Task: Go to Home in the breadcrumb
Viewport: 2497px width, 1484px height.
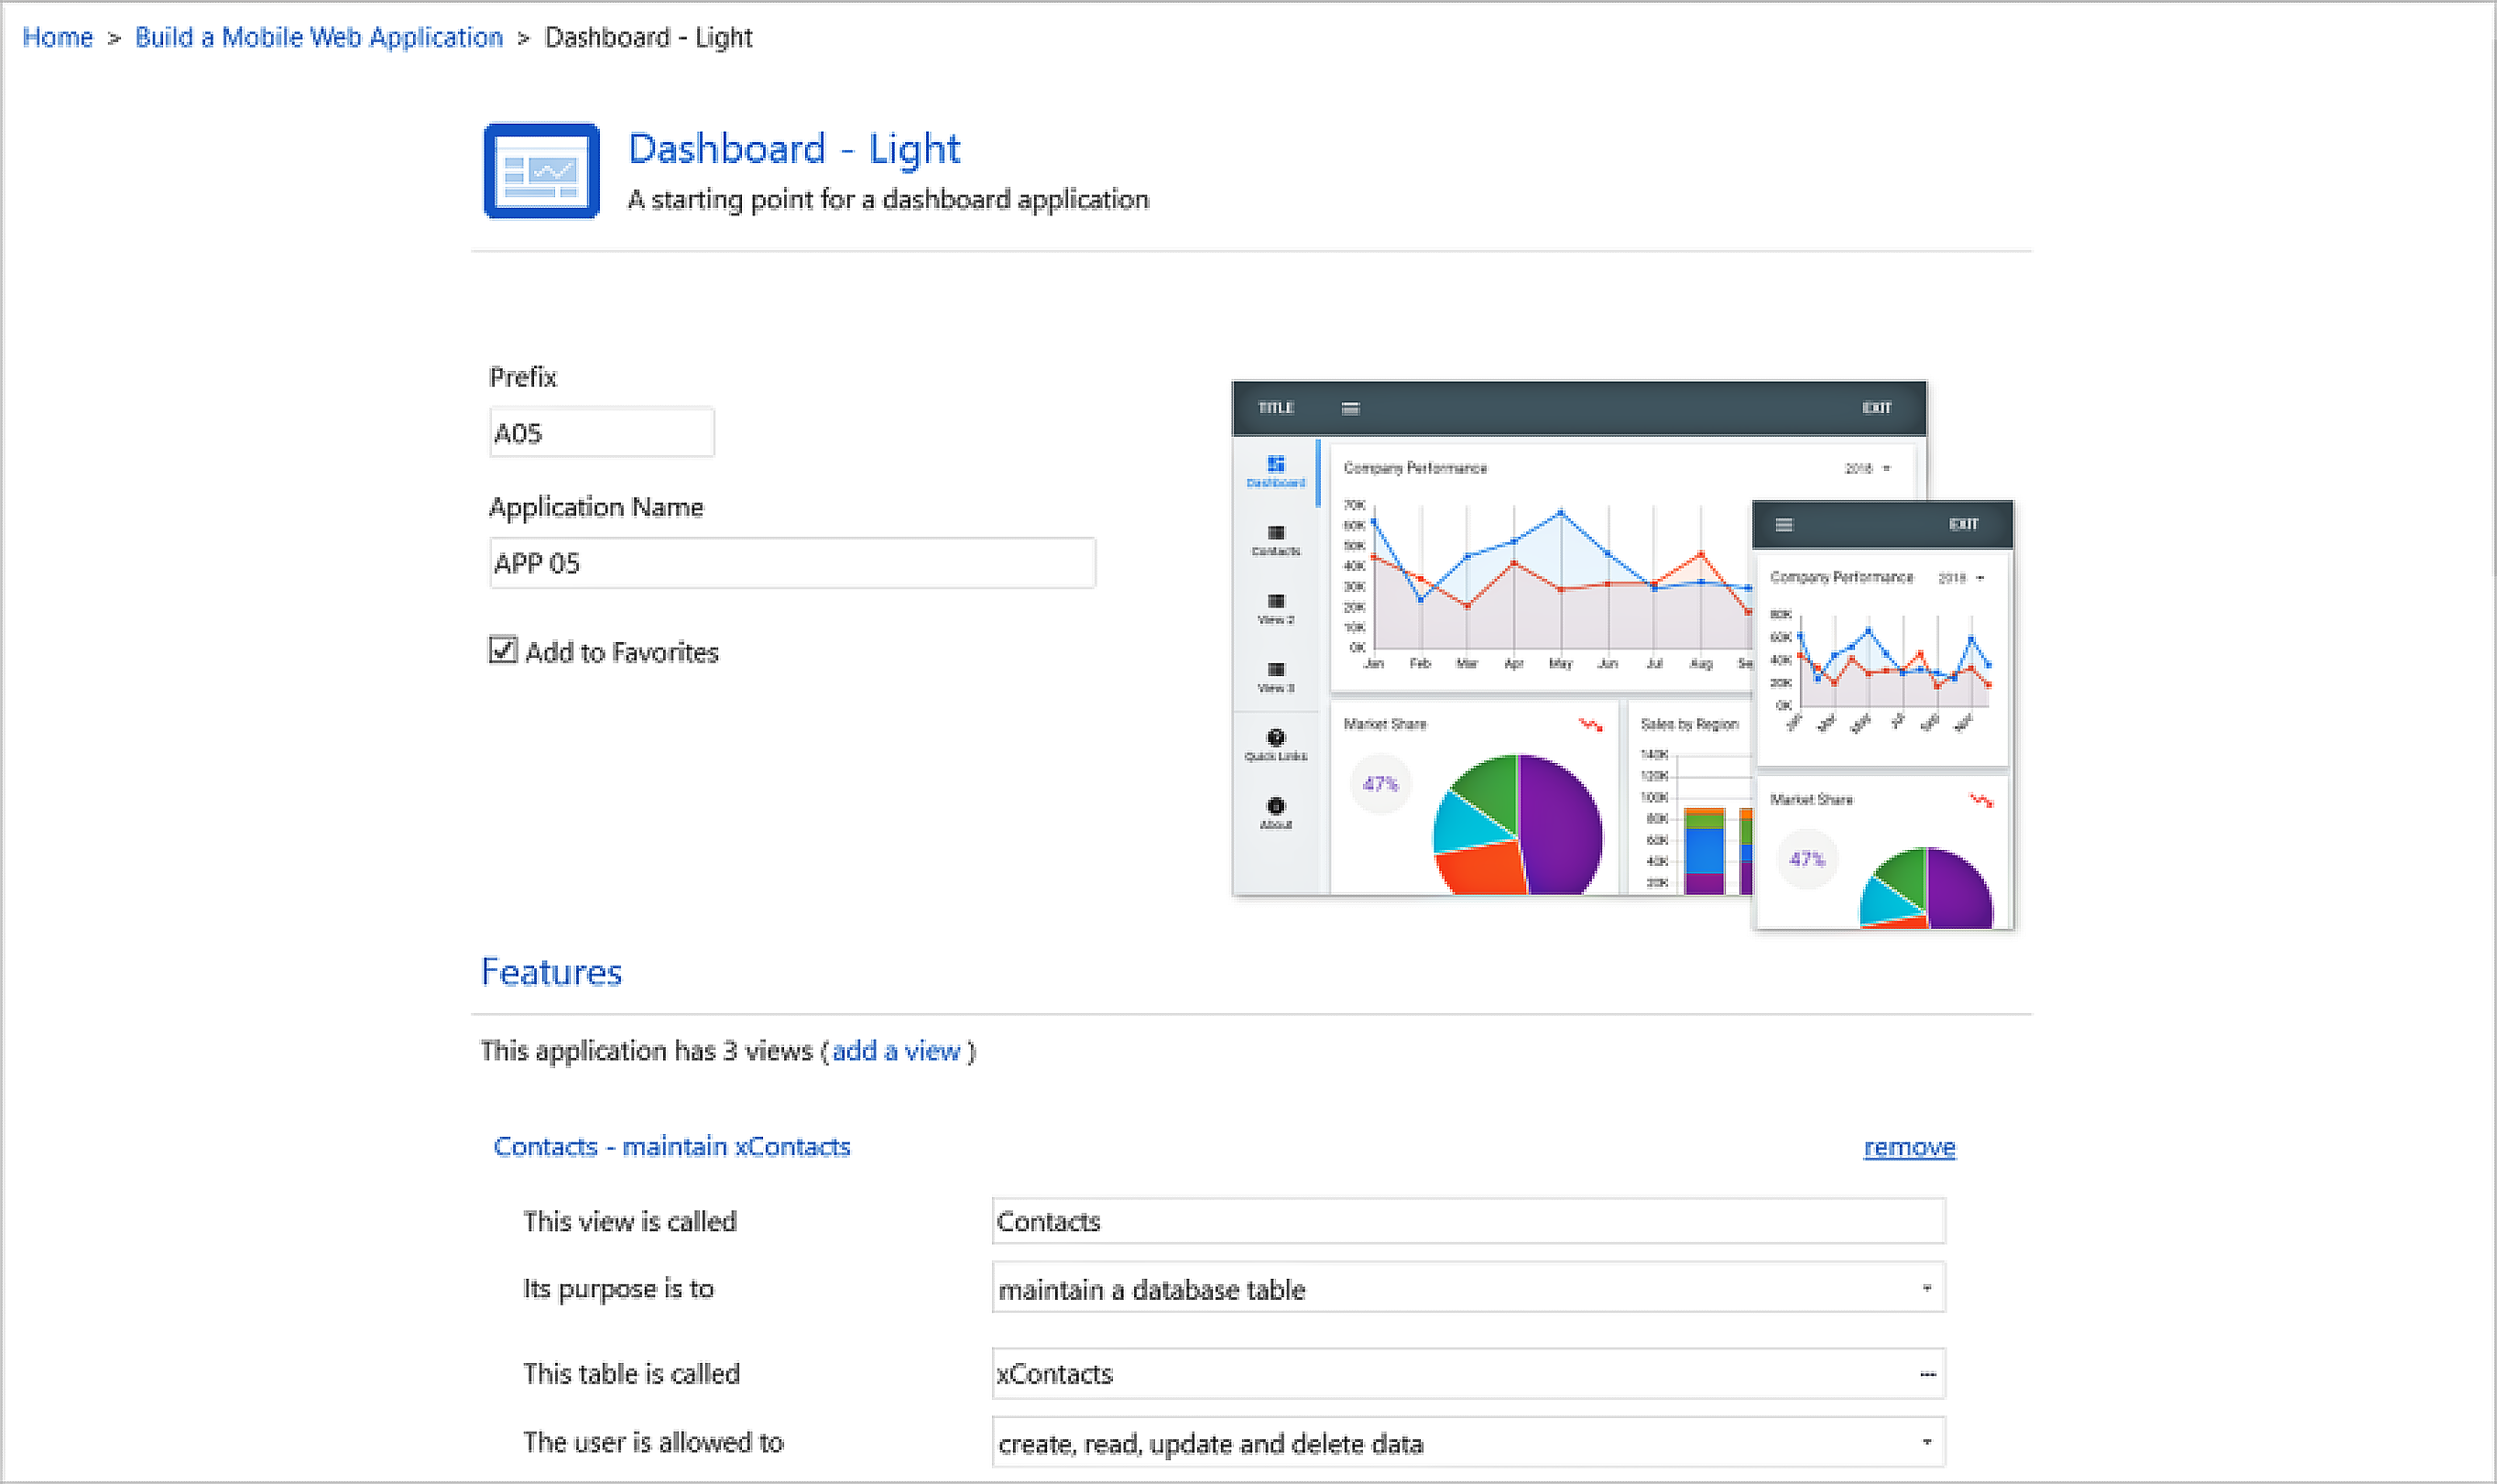Action: [x=57, y=38]
